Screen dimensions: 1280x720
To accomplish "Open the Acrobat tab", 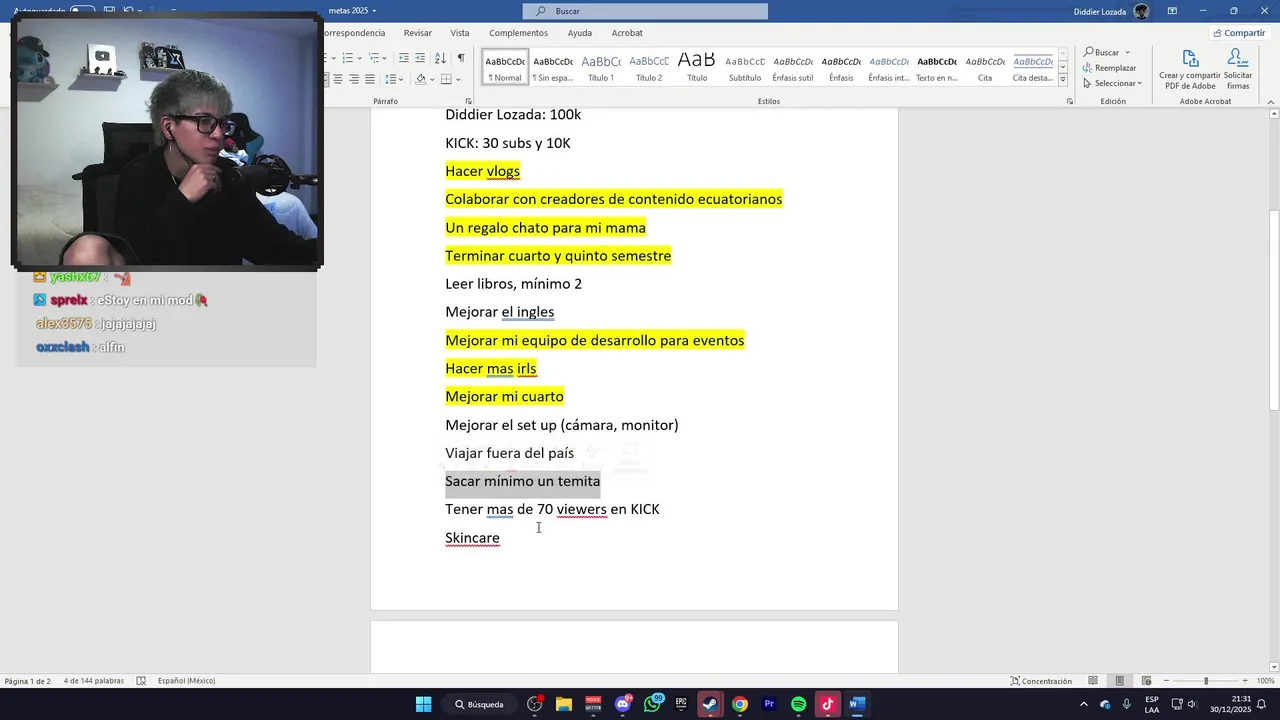I will click(627, 33).
